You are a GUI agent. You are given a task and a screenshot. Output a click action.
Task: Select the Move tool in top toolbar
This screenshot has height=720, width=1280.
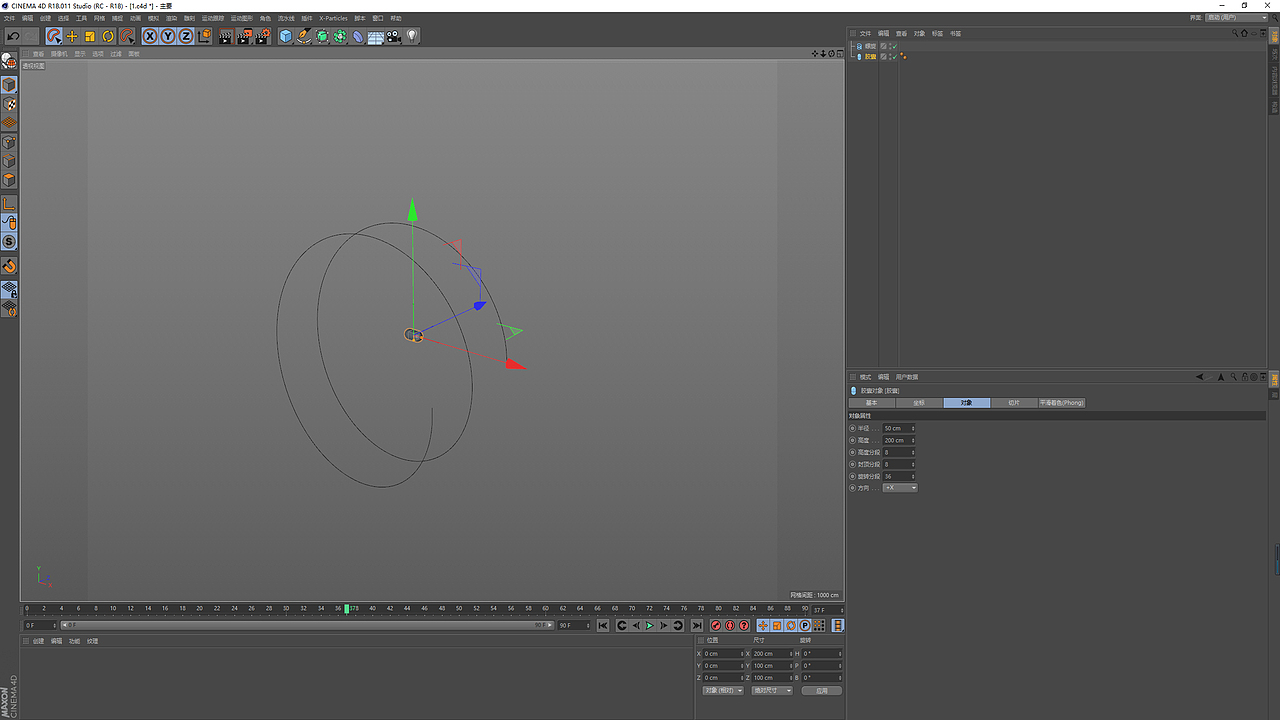pos(72,36)
